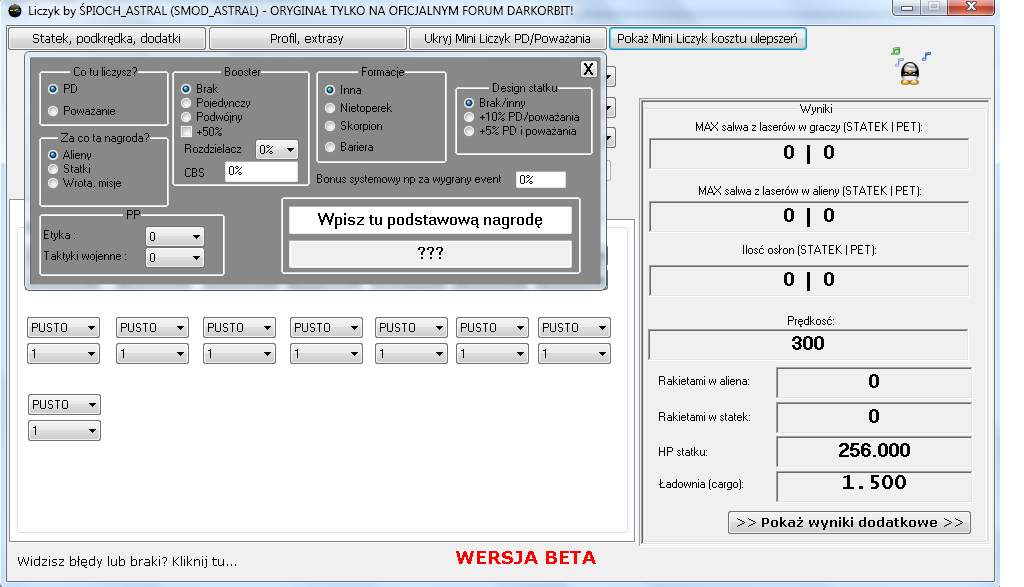Open the Etyka dropdown
Viewport: 1024px width, 587px height.
(174, 236)
